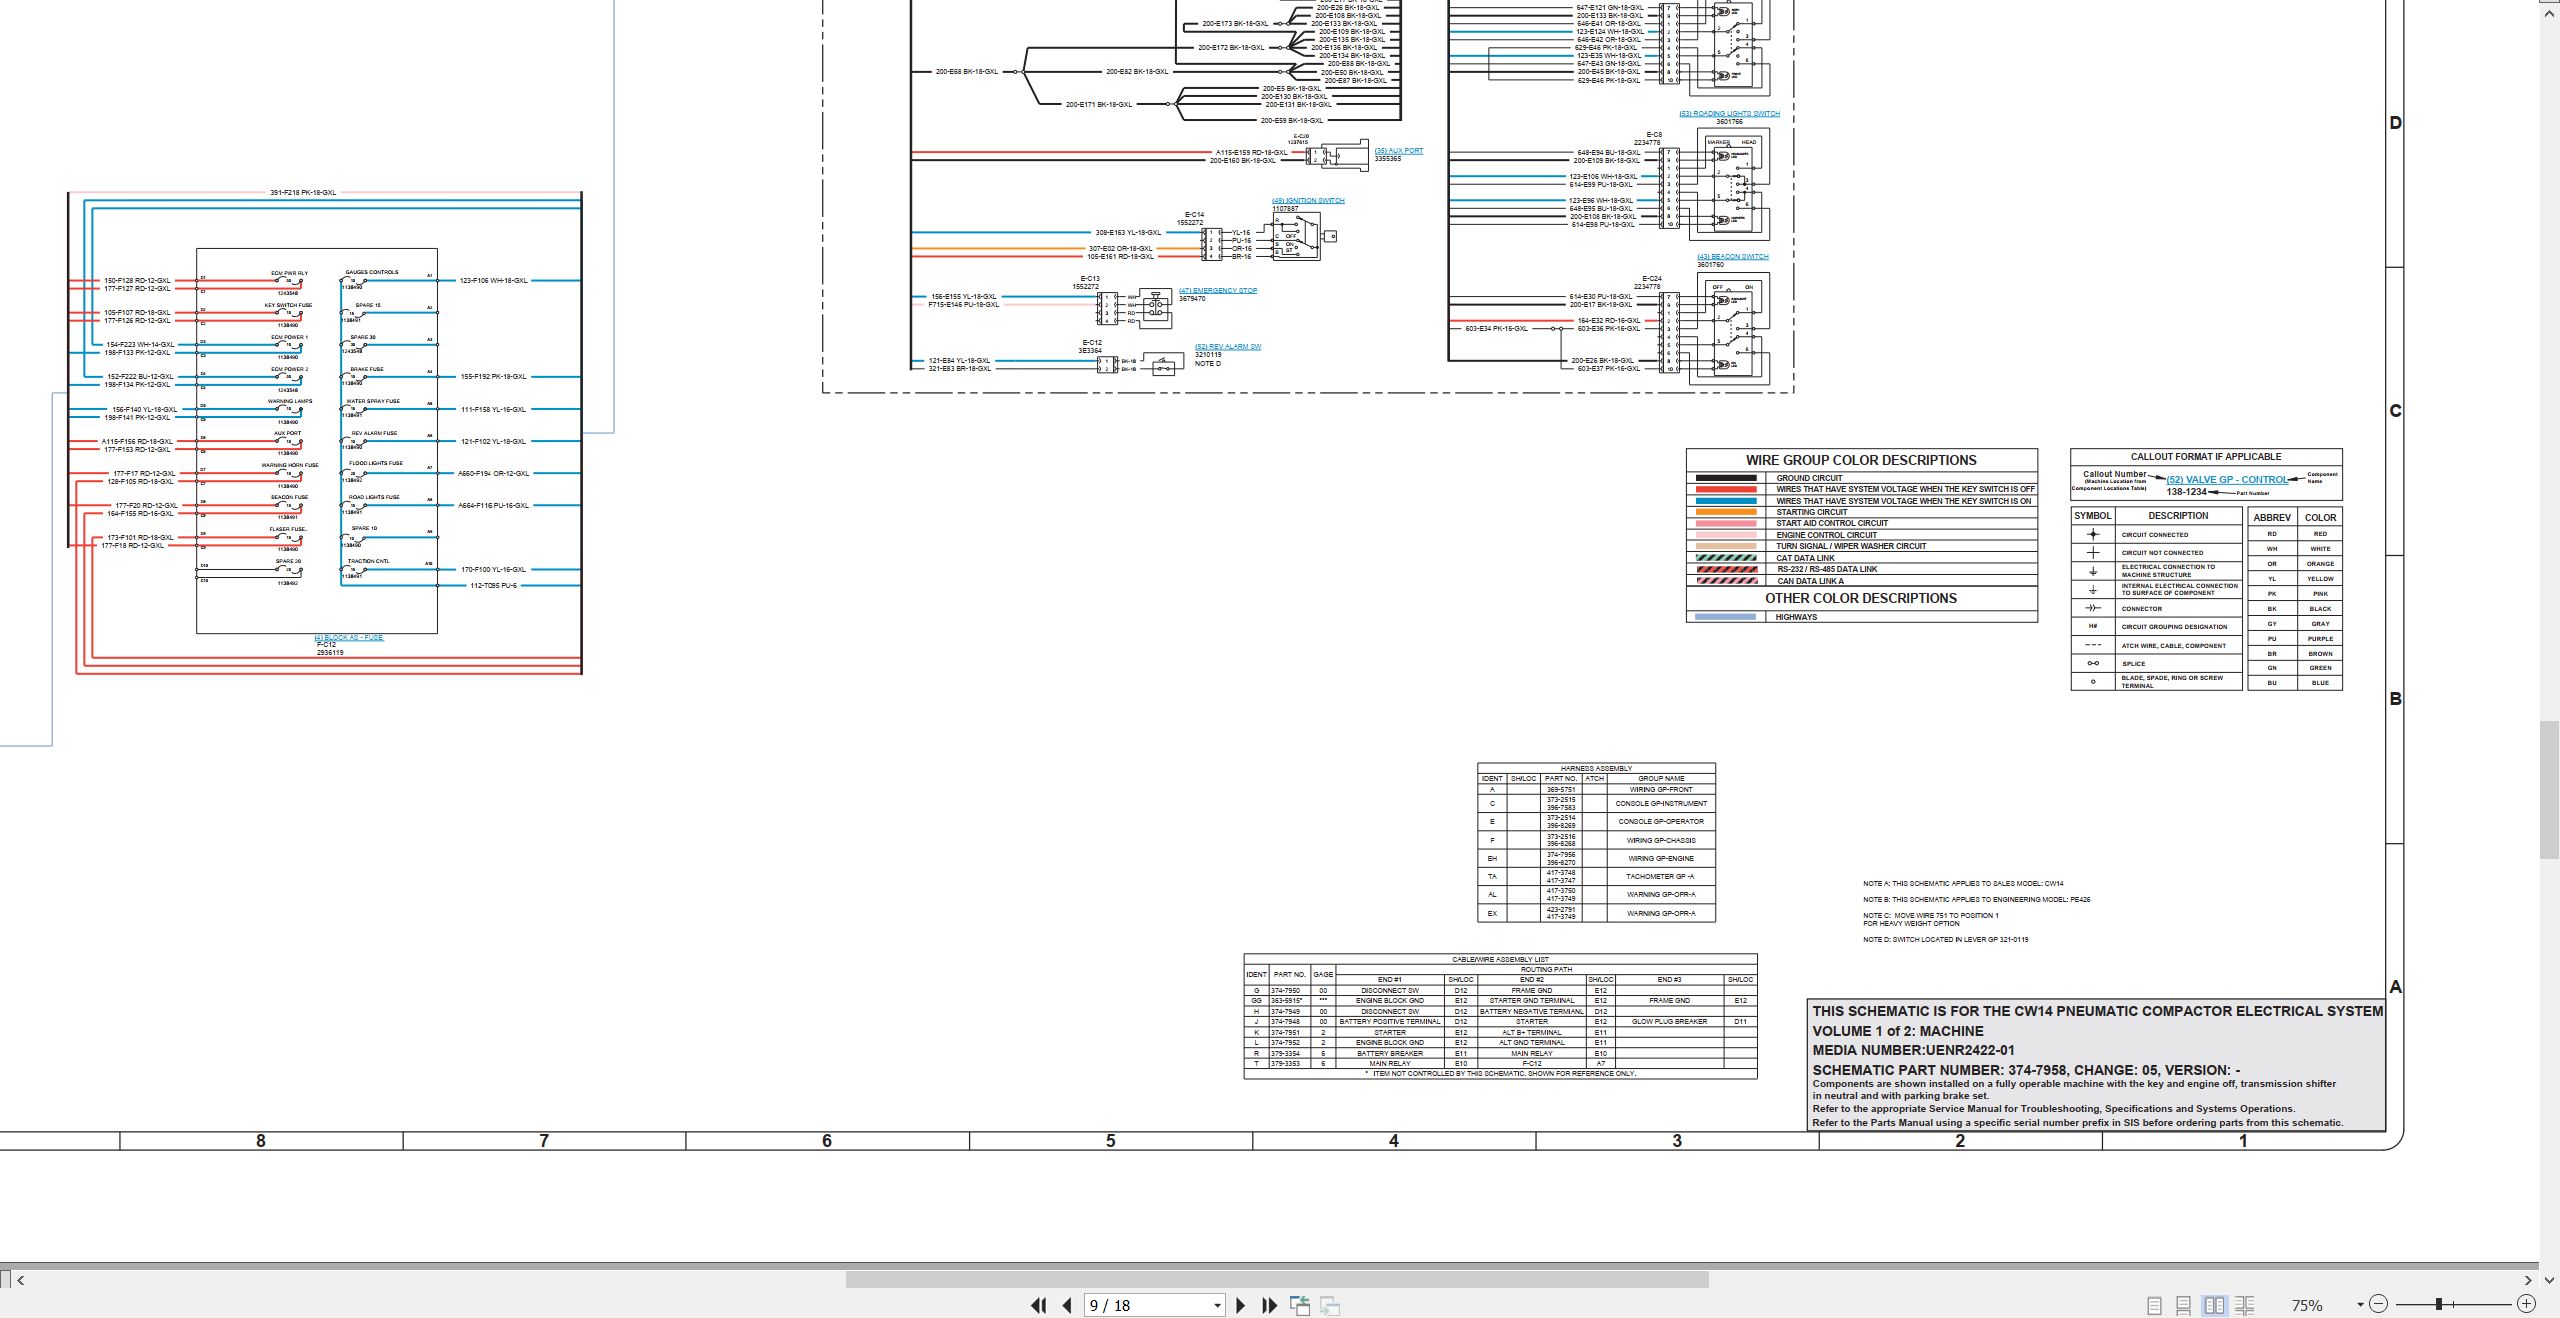The image size is (2560, 1318).
Task: Click the horizontal scroll left arrow
Action: click(x=21, y=1279)
